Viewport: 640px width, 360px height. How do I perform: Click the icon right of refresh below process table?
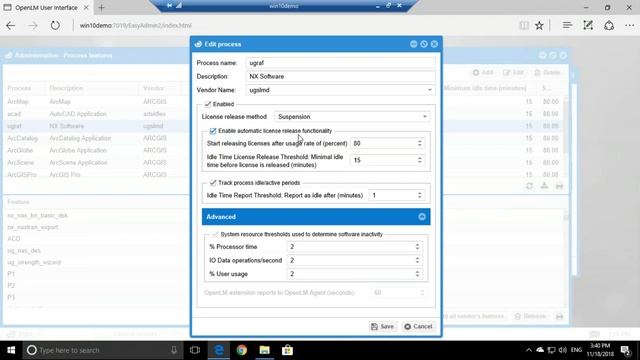pyautogui.click(x=544, y=186)
